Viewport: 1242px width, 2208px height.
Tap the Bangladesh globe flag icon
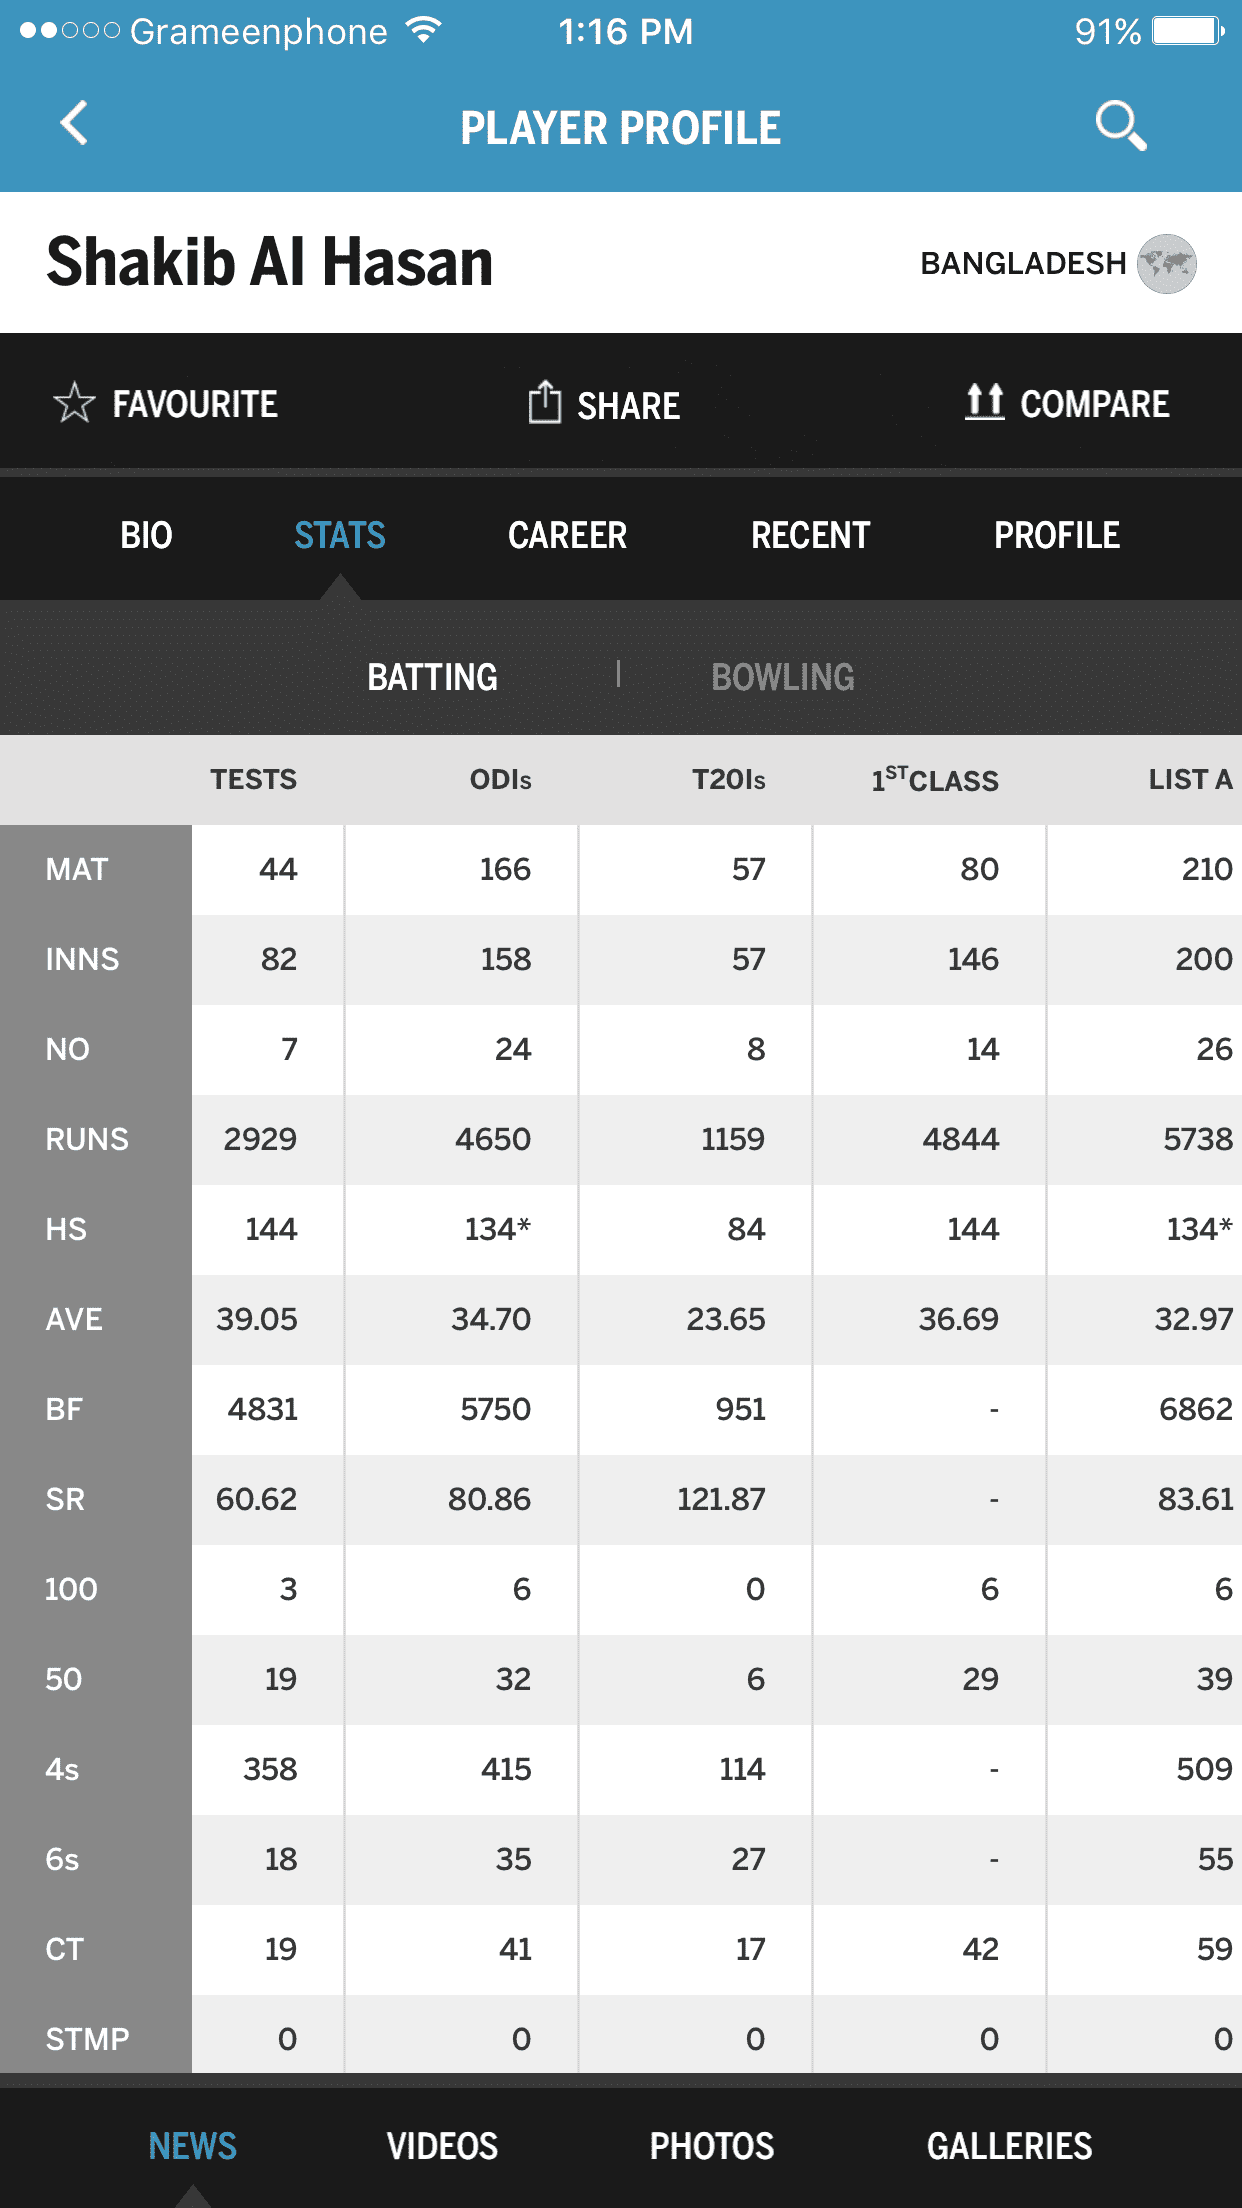[x=1167, y=264]
